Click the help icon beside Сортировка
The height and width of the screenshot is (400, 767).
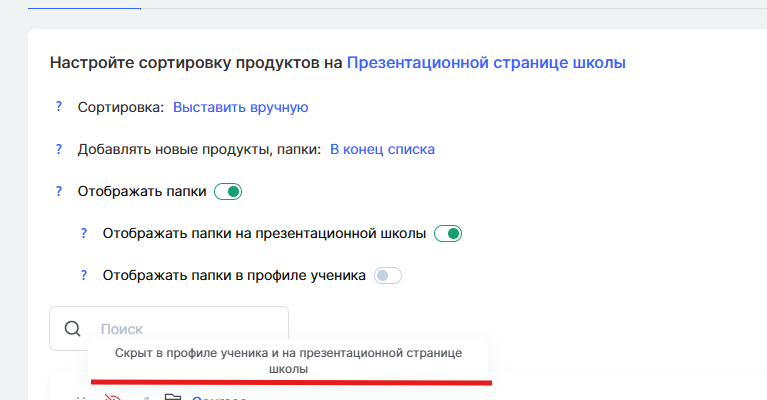(x=59, y=107)
